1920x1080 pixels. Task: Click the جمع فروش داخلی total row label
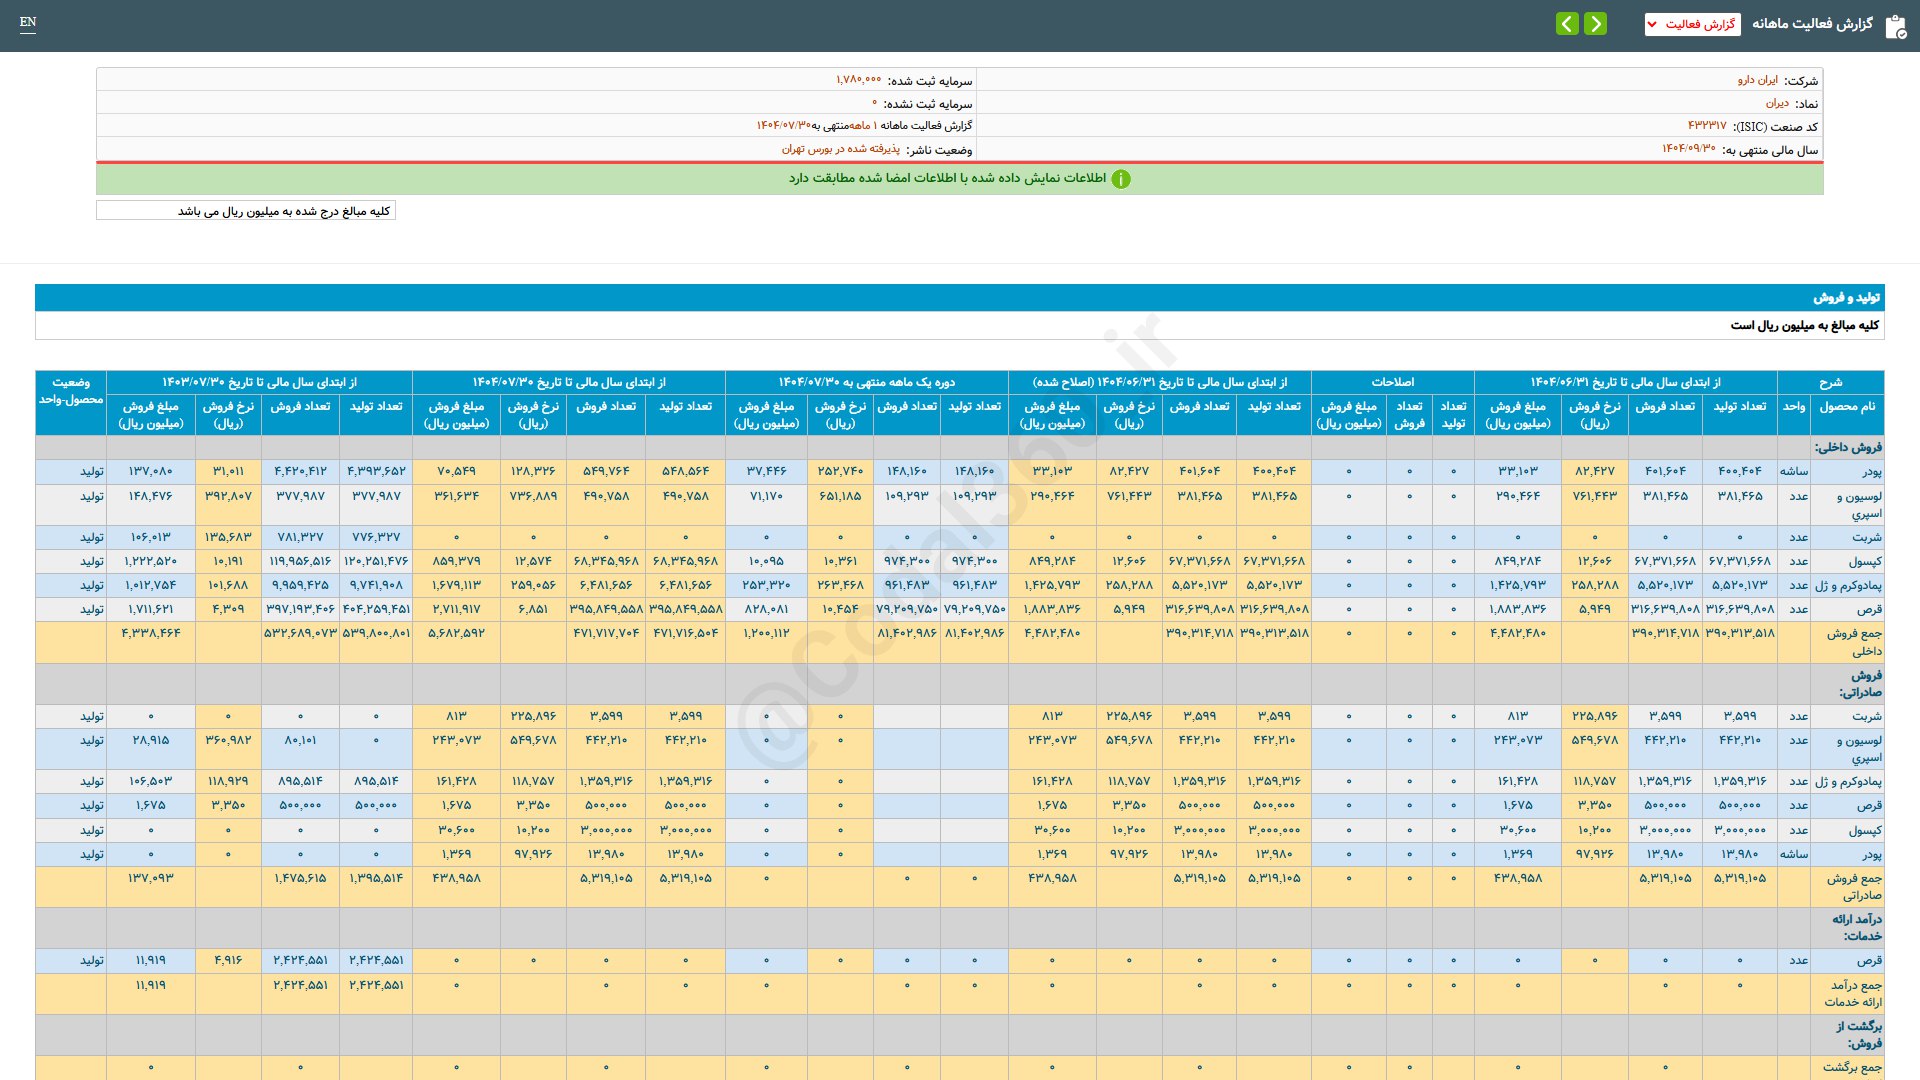tap(1854, 642)
